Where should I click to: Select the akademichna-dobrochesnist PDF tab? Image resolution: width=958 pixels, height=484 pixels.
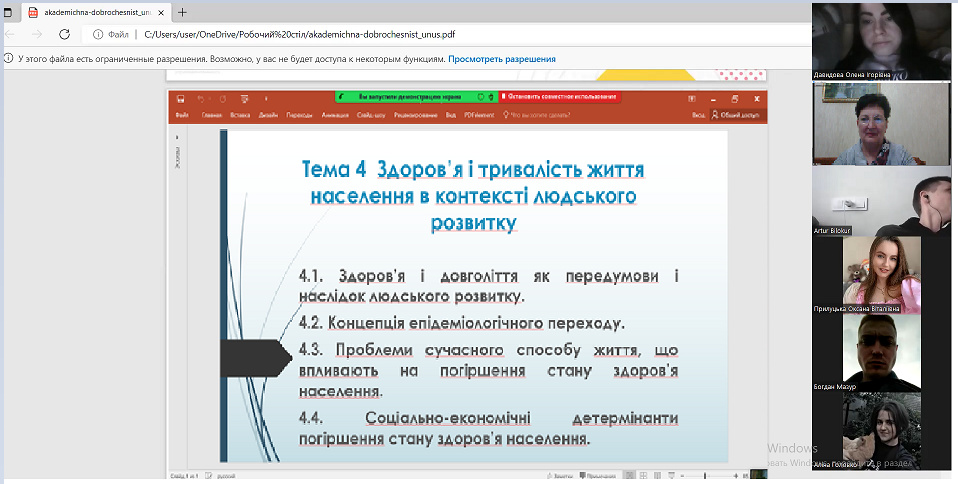point(95,12)
